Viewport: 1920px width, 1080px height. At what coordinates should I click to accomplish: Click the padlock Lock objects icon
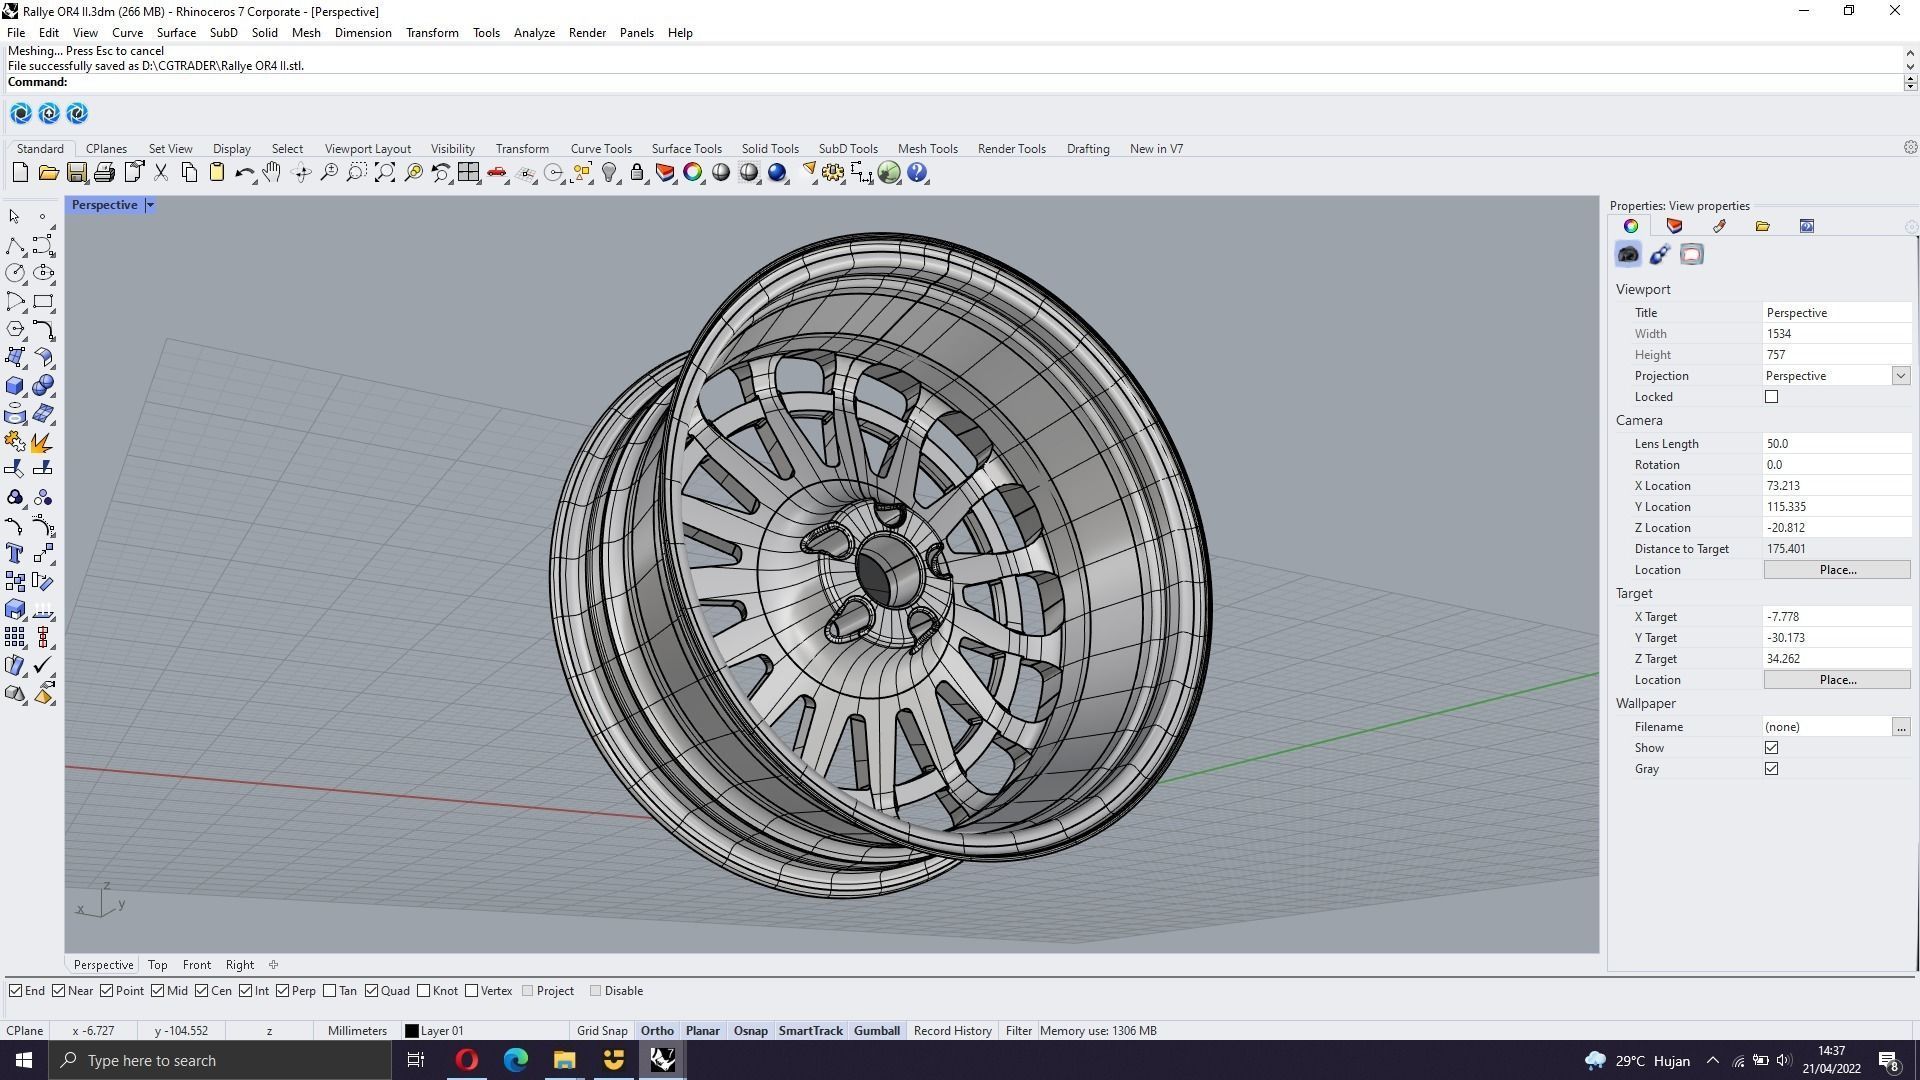coord(637,173)
